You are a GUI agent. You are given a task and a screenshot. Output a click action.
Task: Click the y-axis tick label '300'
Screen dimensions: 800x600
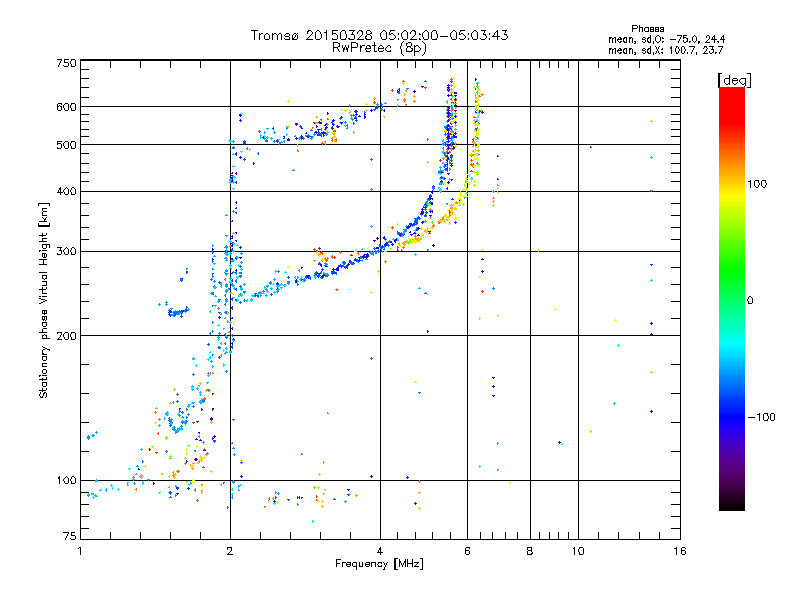click(x=66, y=252)
